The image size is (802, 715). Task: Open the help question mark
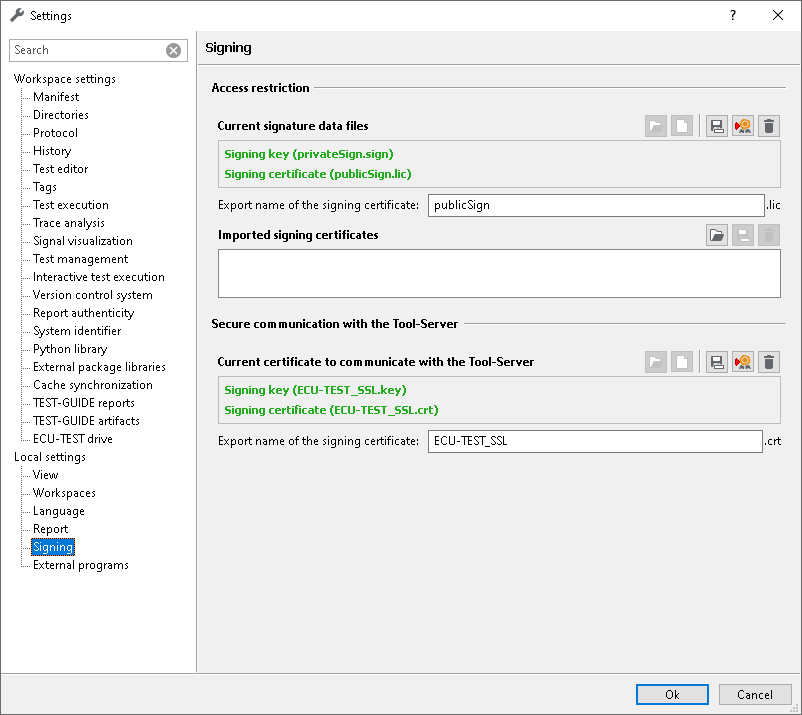click(x=733, y=15)
